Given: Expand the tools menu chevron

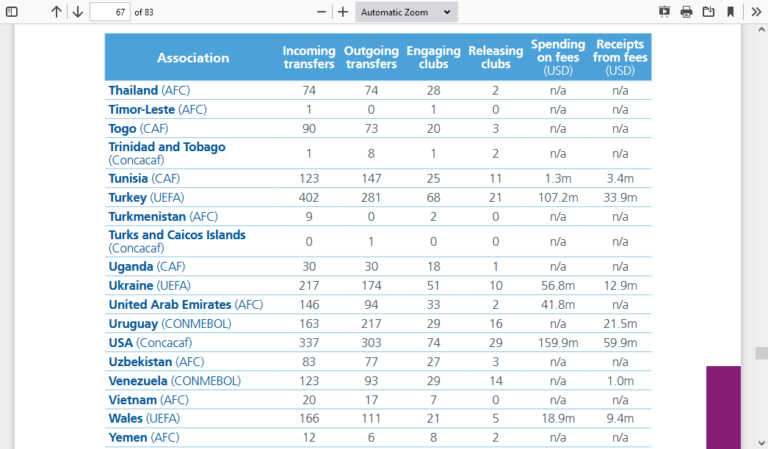Looking at the screenshot, I should click(x=754, y=12).
